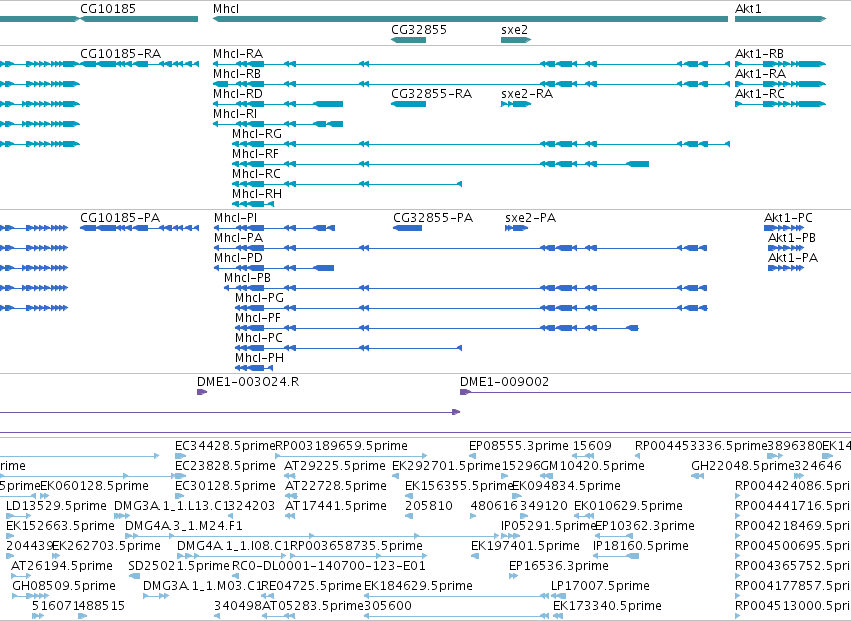Click the EP10362.3prime EST label

pyautogui.click(x=645, y=526)
